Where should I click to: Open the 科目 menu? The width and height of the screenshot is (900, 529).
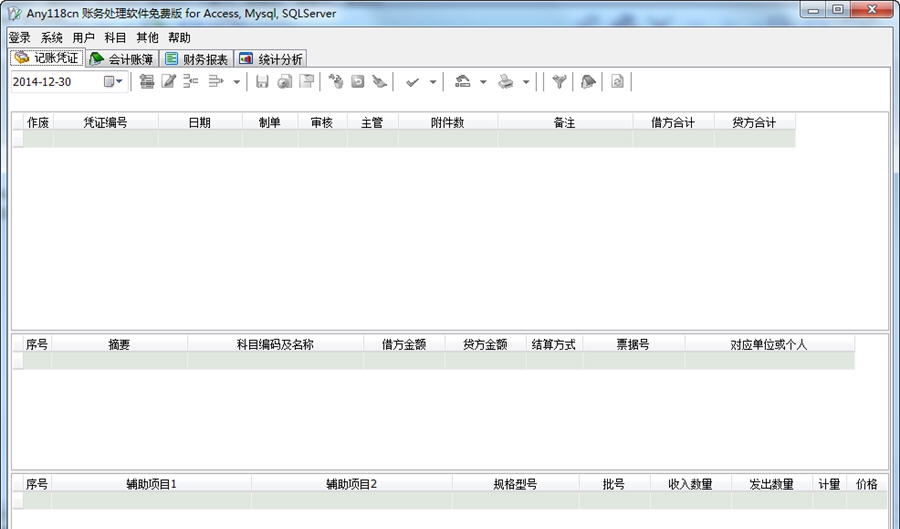[115, 38]
